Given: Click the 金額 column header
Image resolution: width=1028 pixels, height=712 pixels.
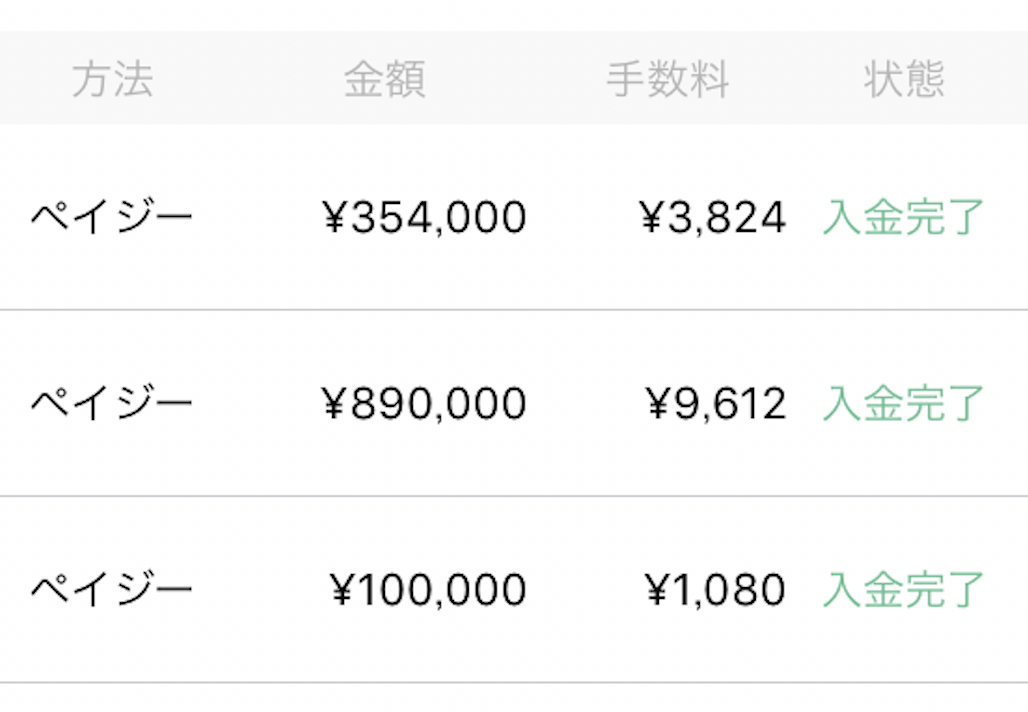Looking at the screenshot, I should tap(385, 79).
